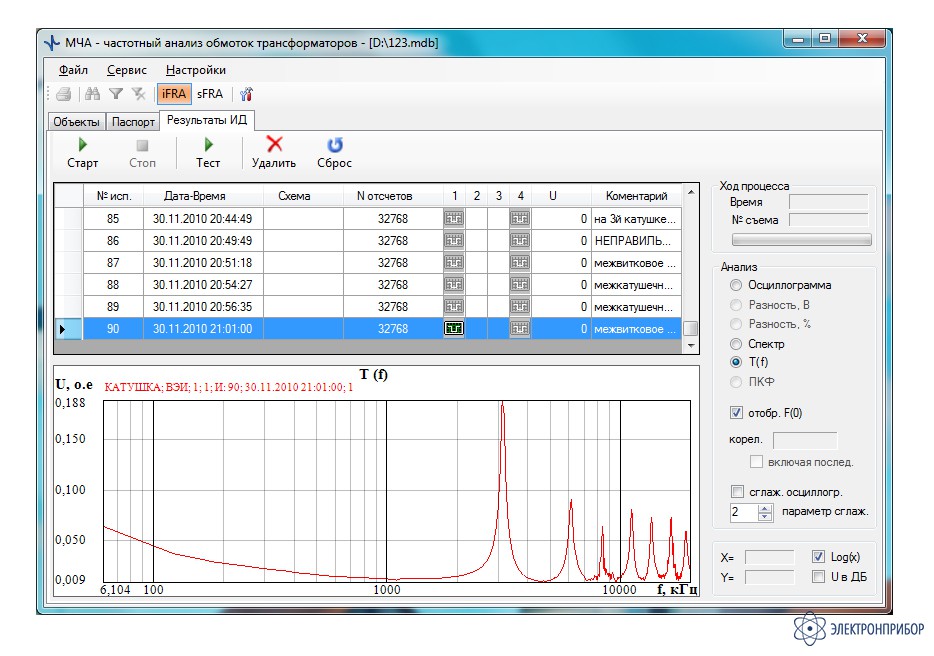The image size is (934, 656).
Task: Click the X= coordinate field
Action: point(770,558)
